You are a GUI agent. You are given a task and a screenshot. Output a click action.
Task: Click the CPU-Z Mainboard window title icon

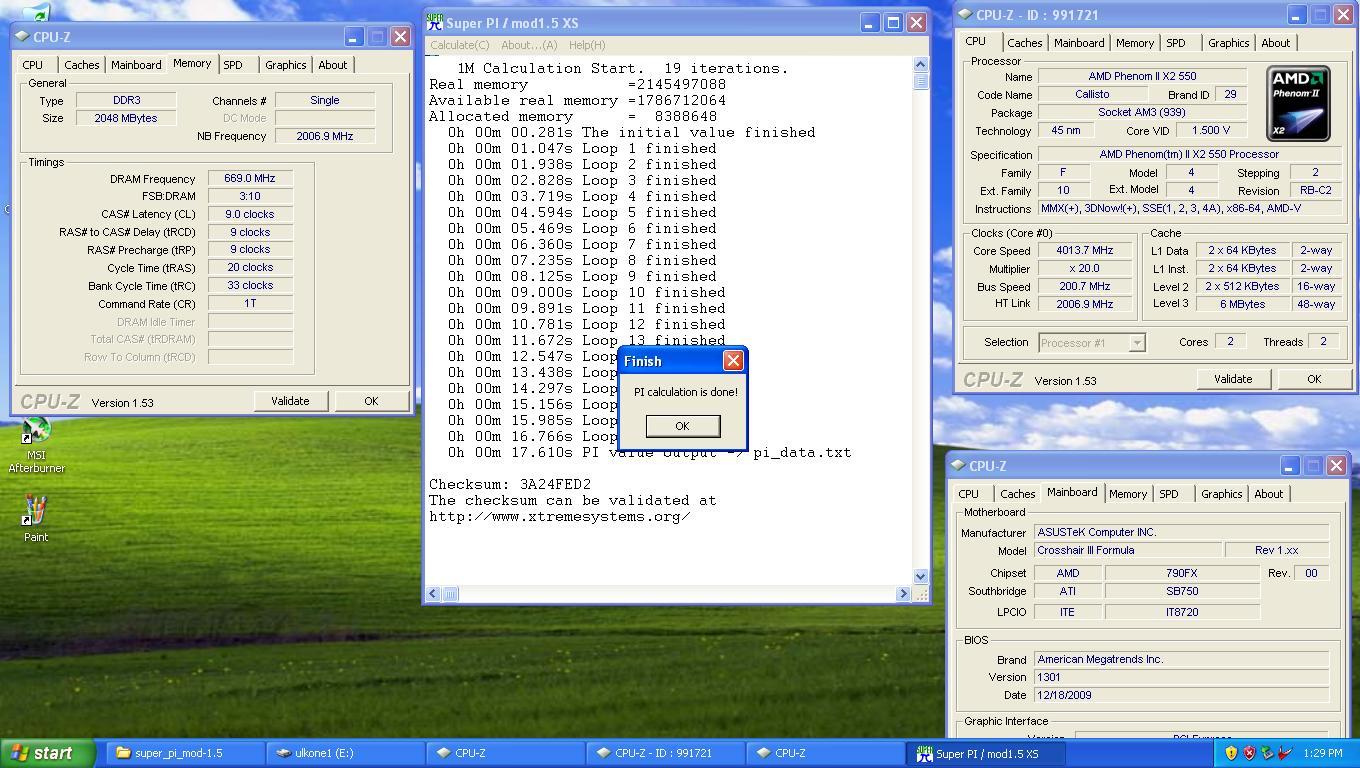(958, 466)
